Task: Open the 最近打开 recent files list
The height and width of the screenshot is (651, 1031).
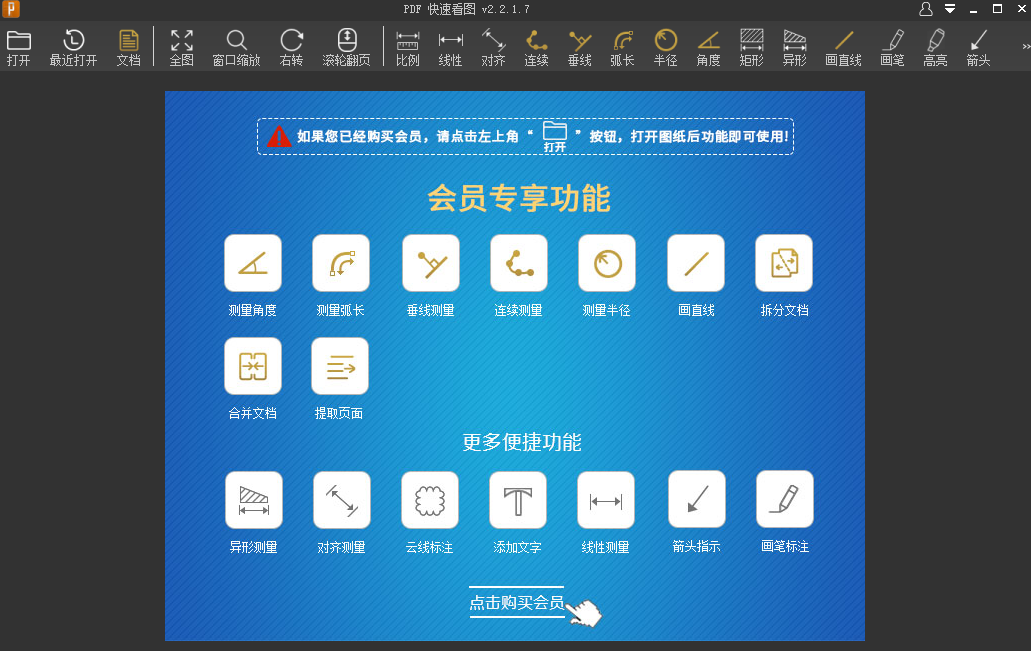Action: (x=72, y=47)
